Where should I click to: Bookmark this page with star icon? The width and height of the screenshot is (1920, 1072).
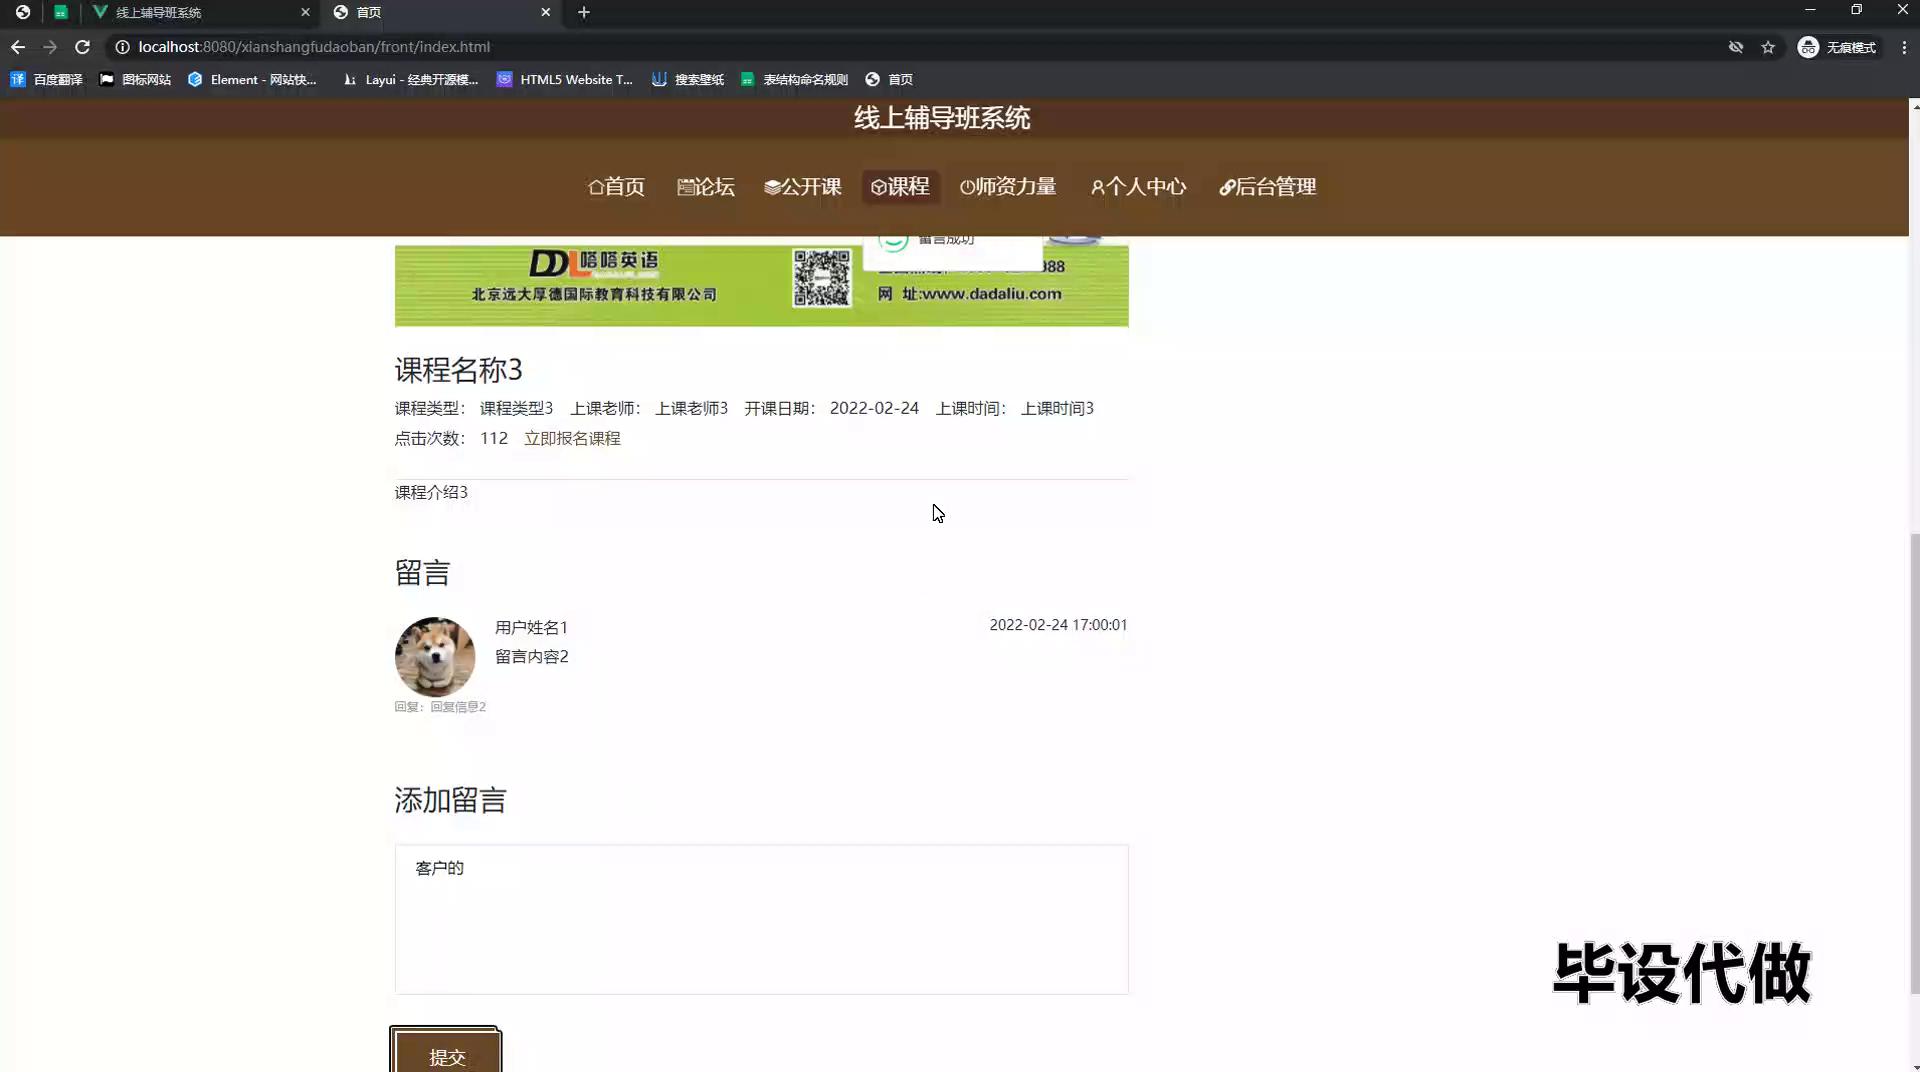(1768, 47)
